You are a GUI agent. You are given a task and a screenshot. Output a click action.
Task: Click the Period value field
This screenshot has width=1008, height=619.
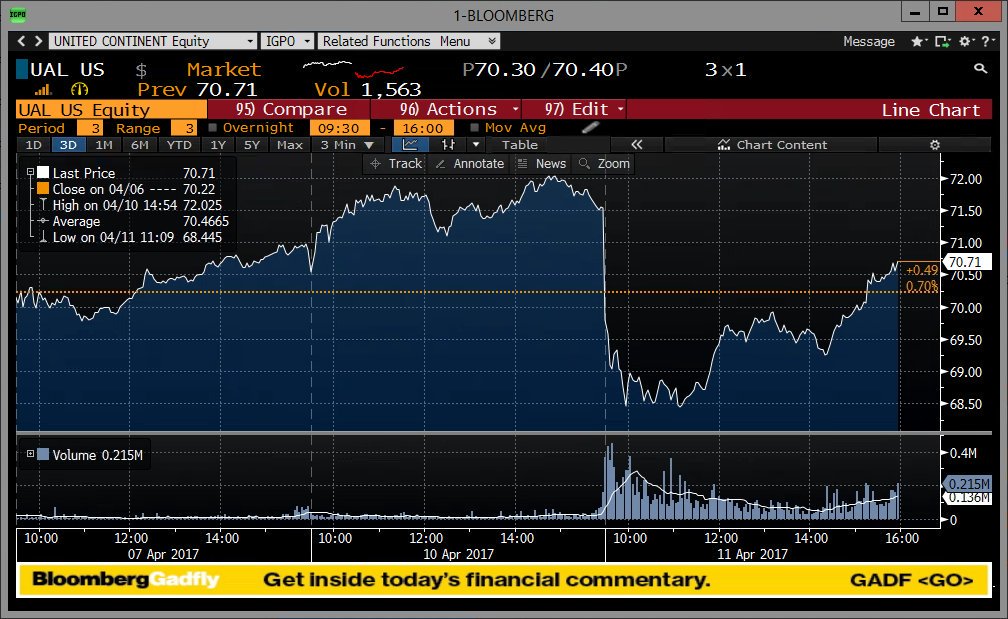[89, 128]
